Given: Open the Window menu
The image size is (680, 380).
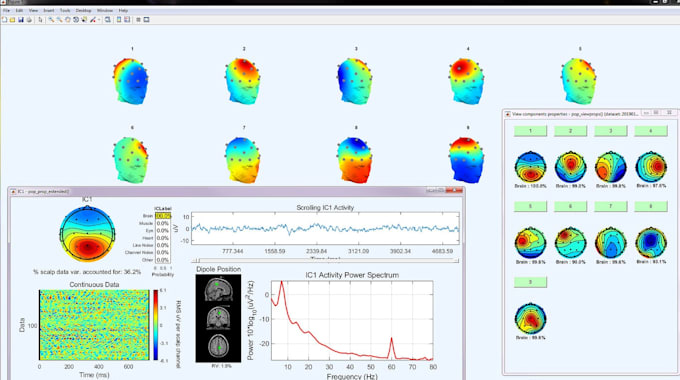Looking at the screenshot, I should (105, 10).
